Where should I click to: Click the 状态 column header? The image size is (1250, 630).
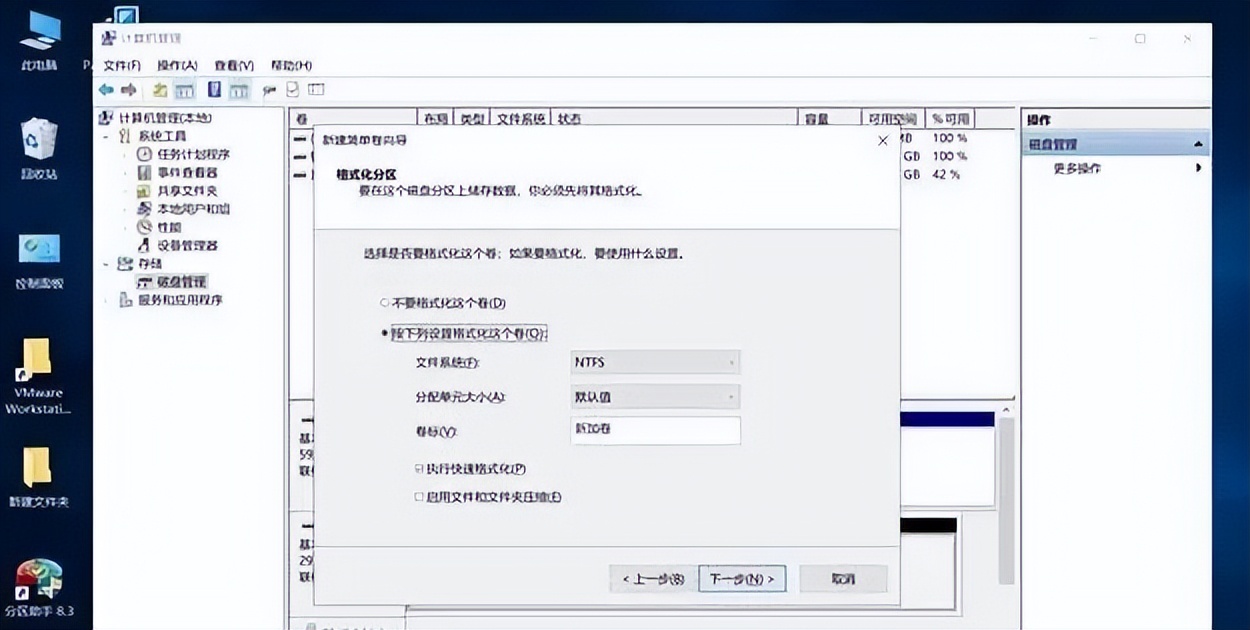point(675,118)
